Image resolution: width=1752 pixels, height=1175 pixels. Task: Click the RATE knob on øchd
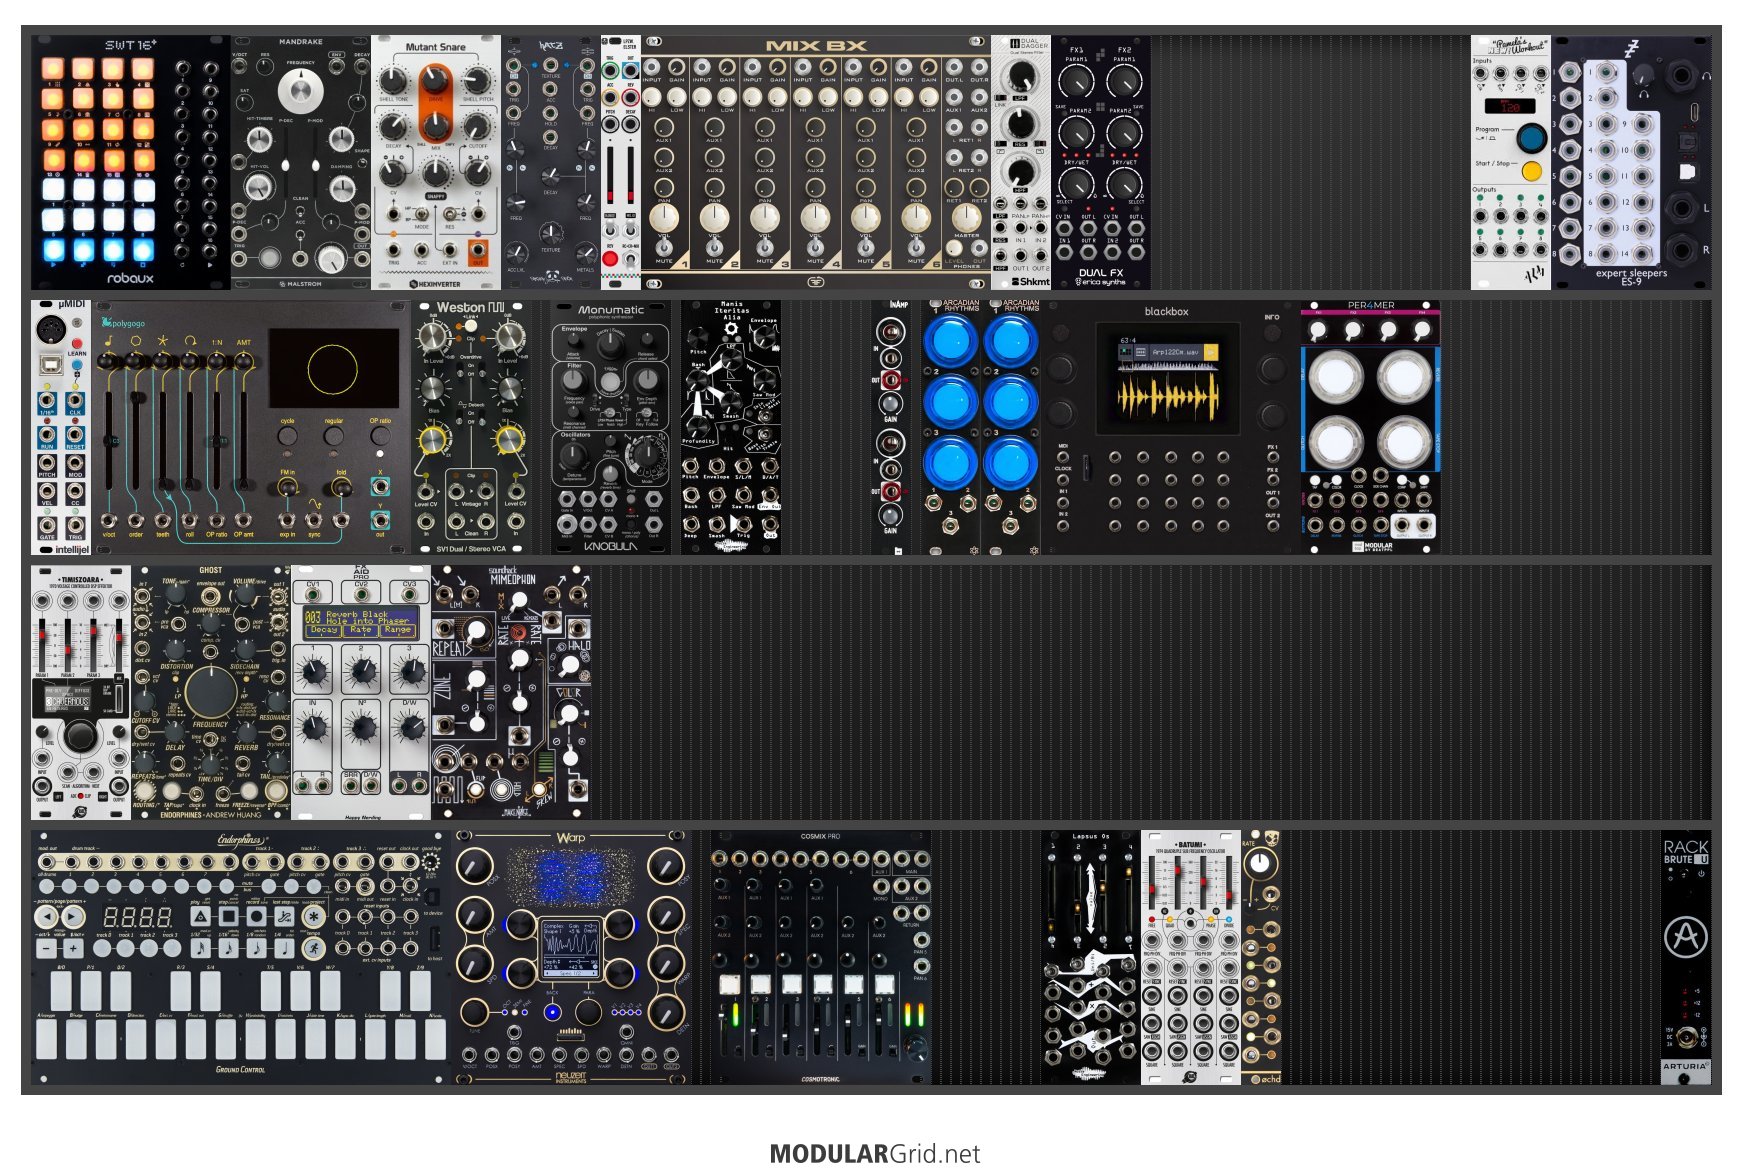1262,863
